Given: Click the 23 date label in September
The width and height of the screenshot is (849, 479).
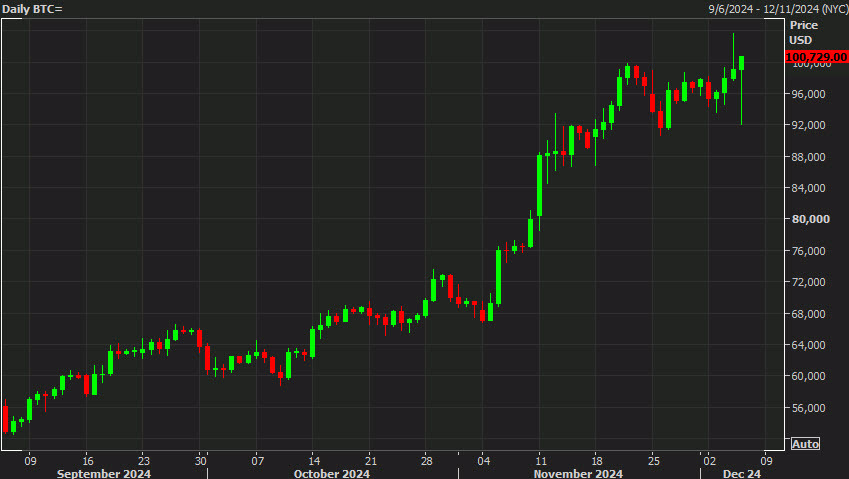Looking at the screenshot, I should point(143,461).
